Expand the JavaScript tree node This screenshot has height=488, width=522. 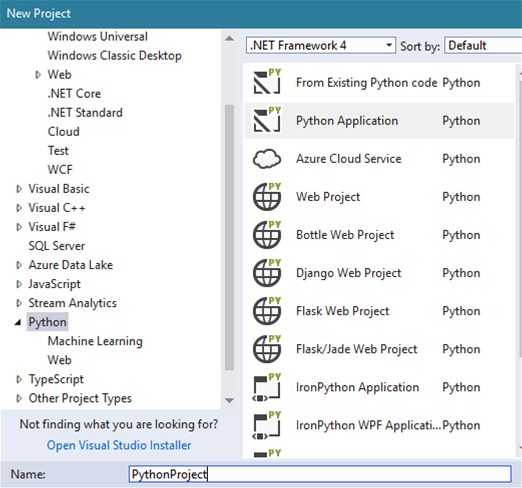point(19,284)
